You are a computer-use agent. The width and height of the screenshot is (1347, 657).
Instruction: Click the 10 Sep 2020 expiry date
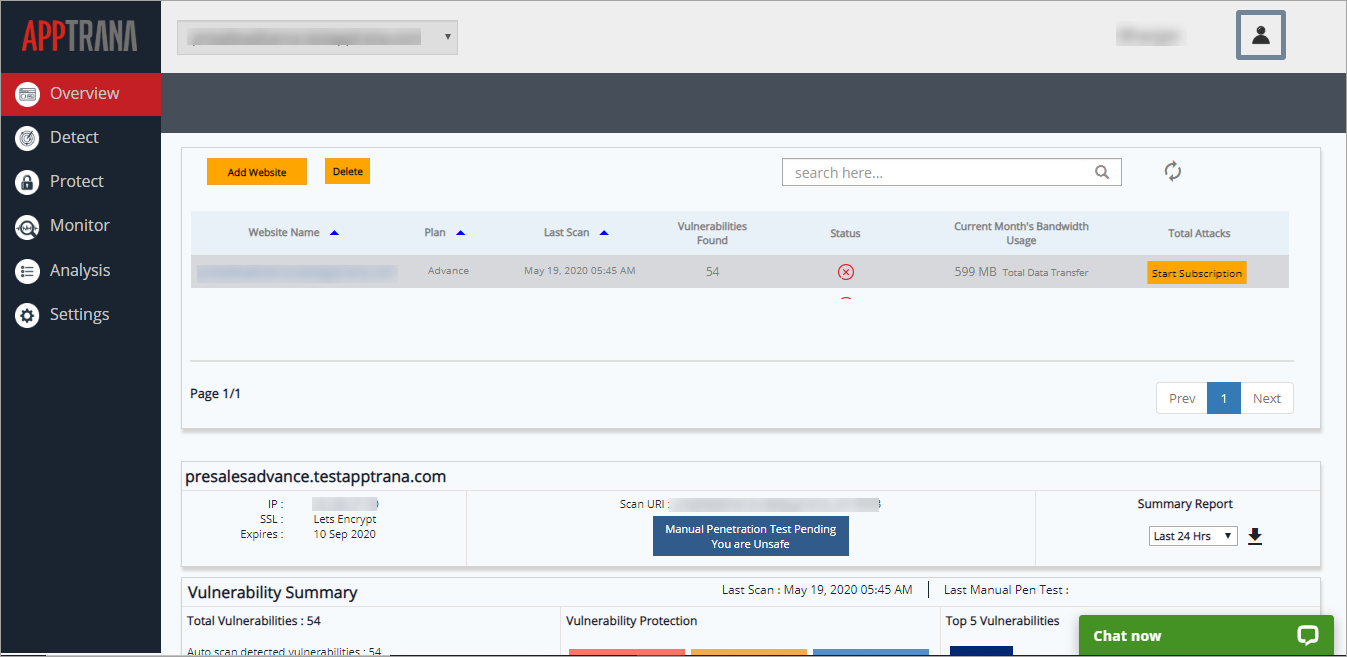pyautogui.click(x=344, y=534)
